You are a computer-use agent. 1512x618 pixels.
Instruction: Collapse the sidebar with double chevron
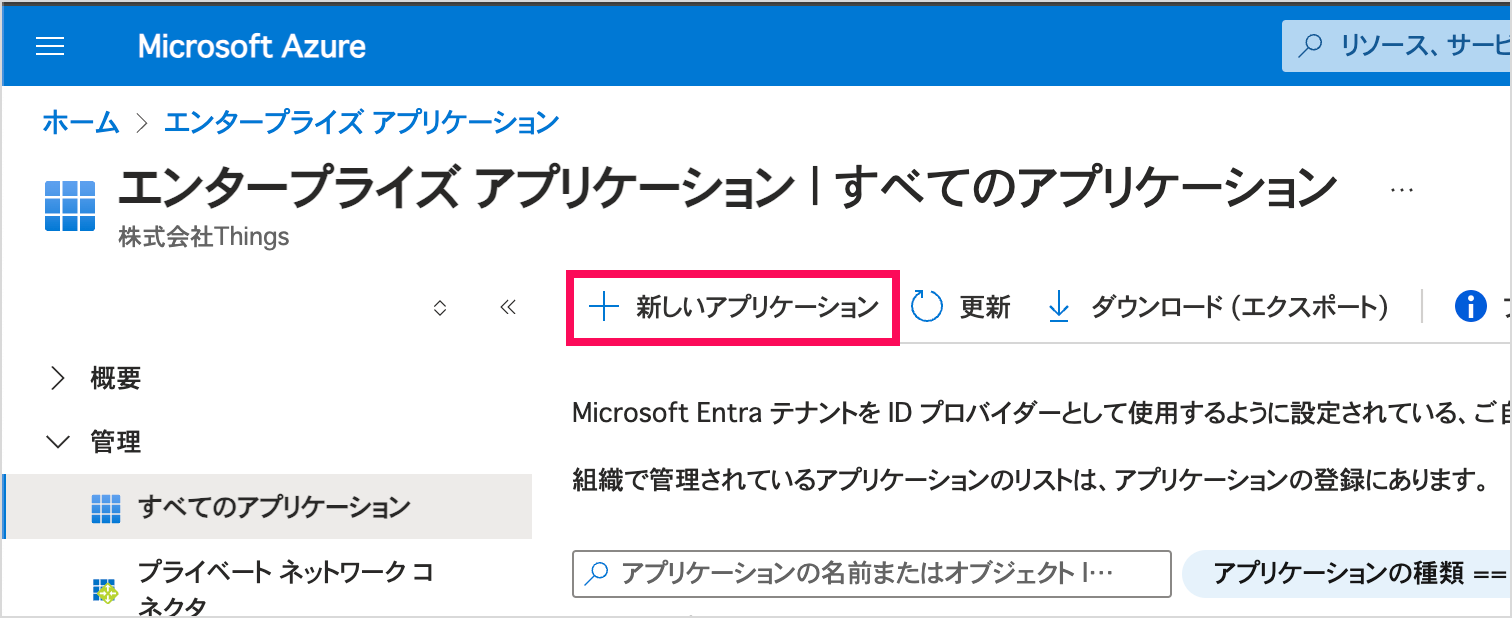pos(507,308)
